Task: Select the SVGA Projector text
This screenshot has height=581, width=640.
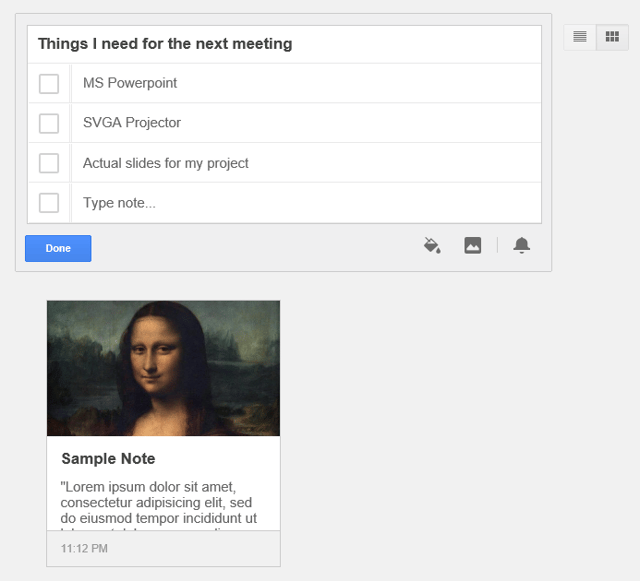Action: [x=132, y=122]
